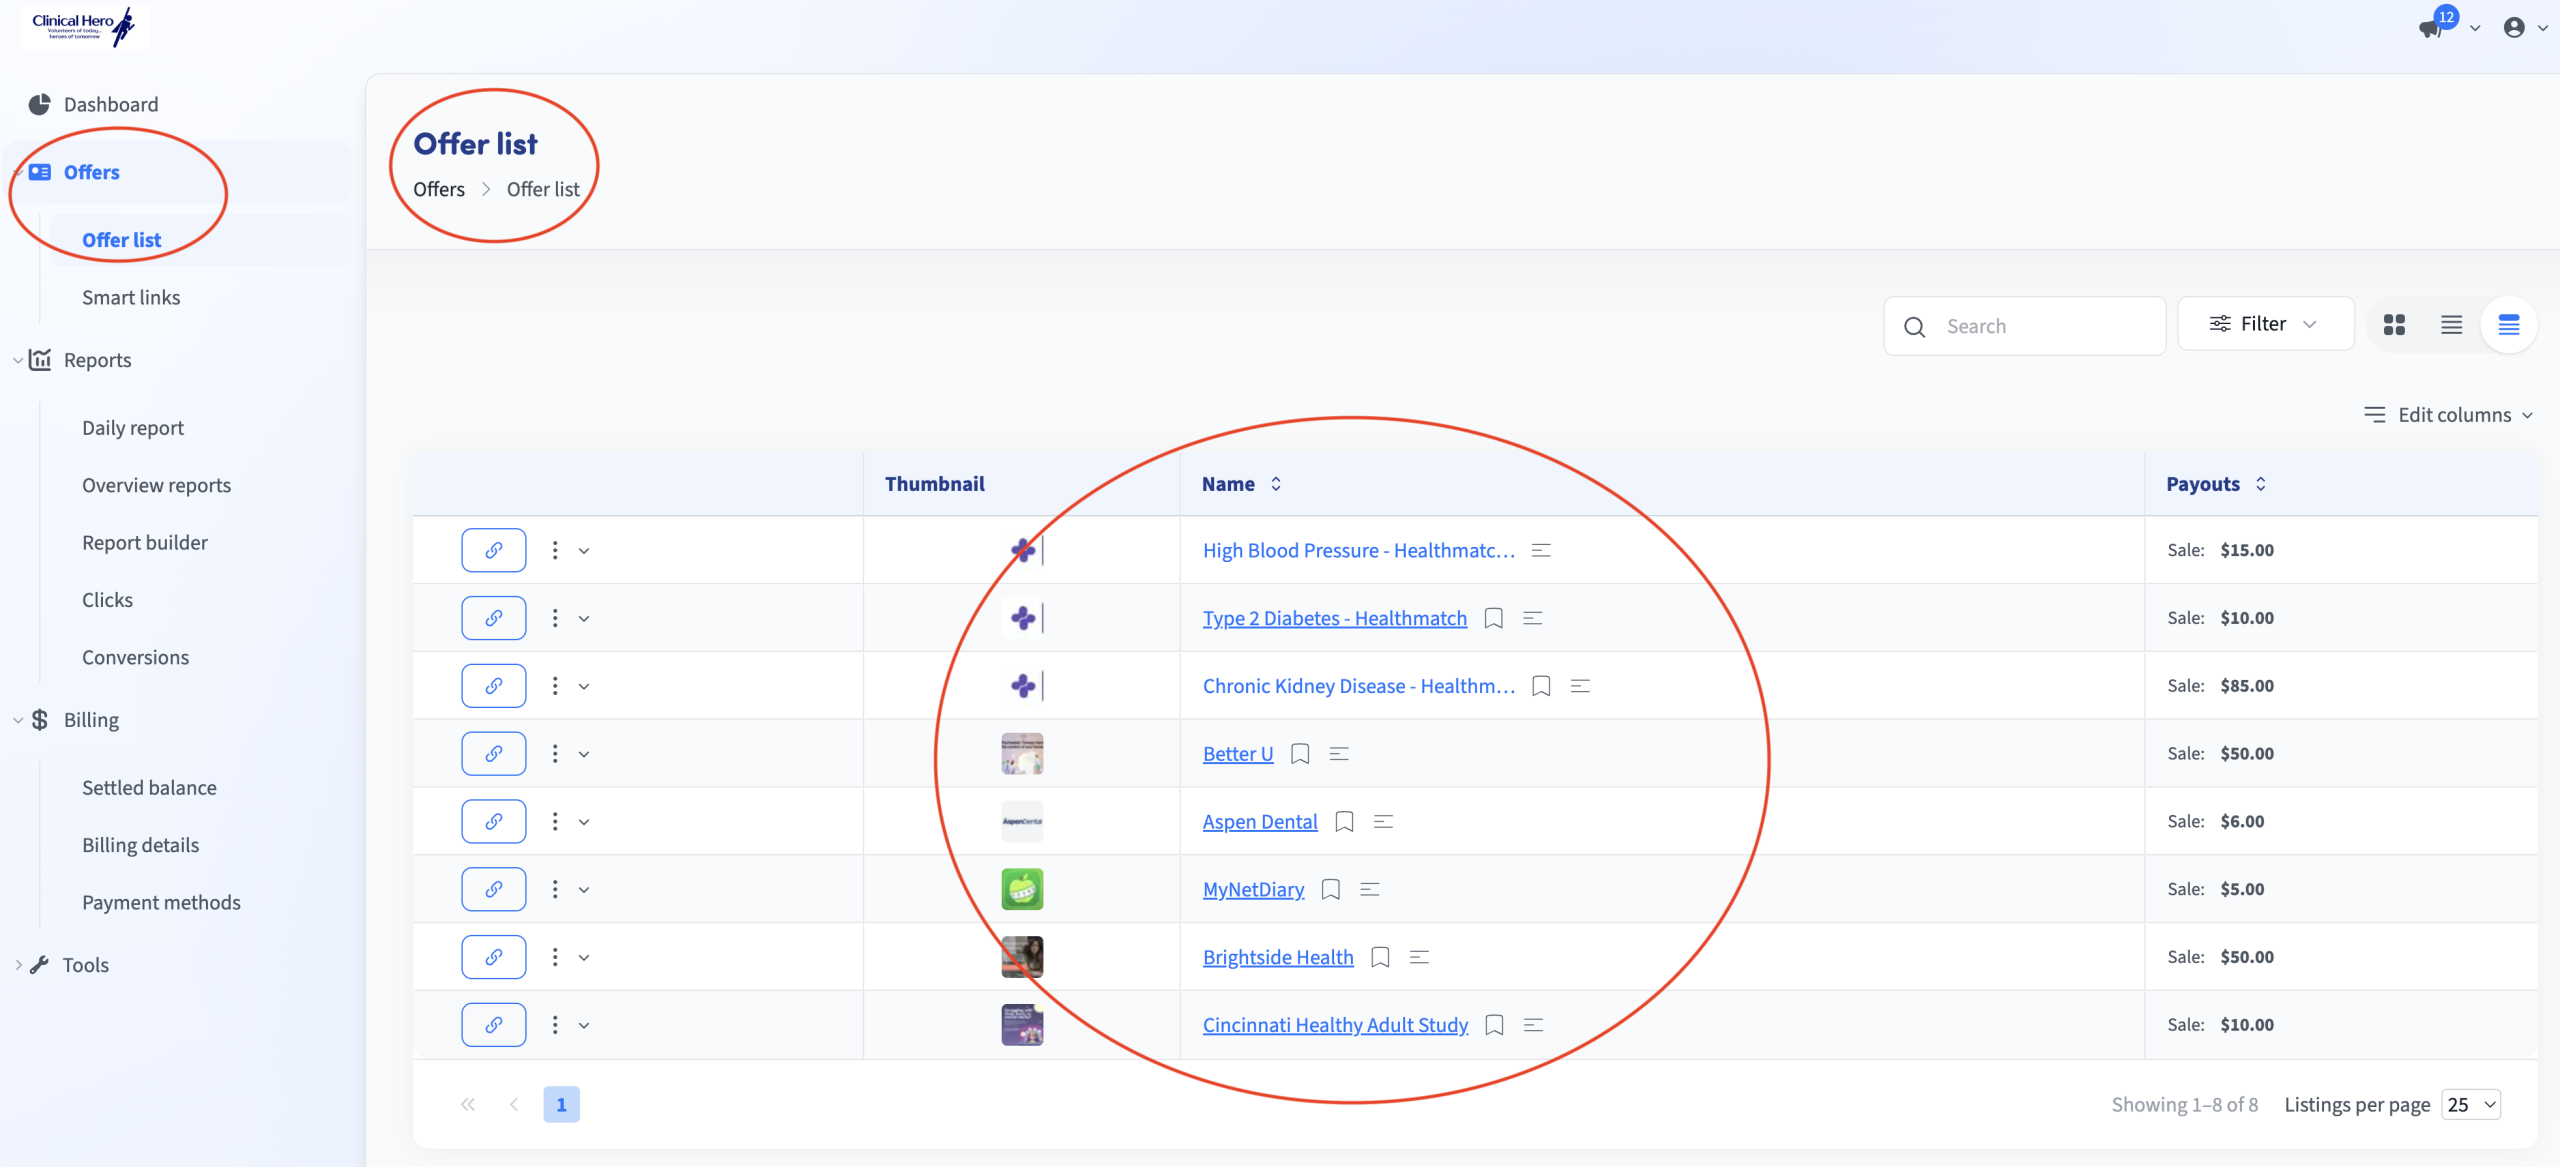2560x1167 pixels.
Task: Expand the Tools section in sidebar
Action: pos(18,965)
